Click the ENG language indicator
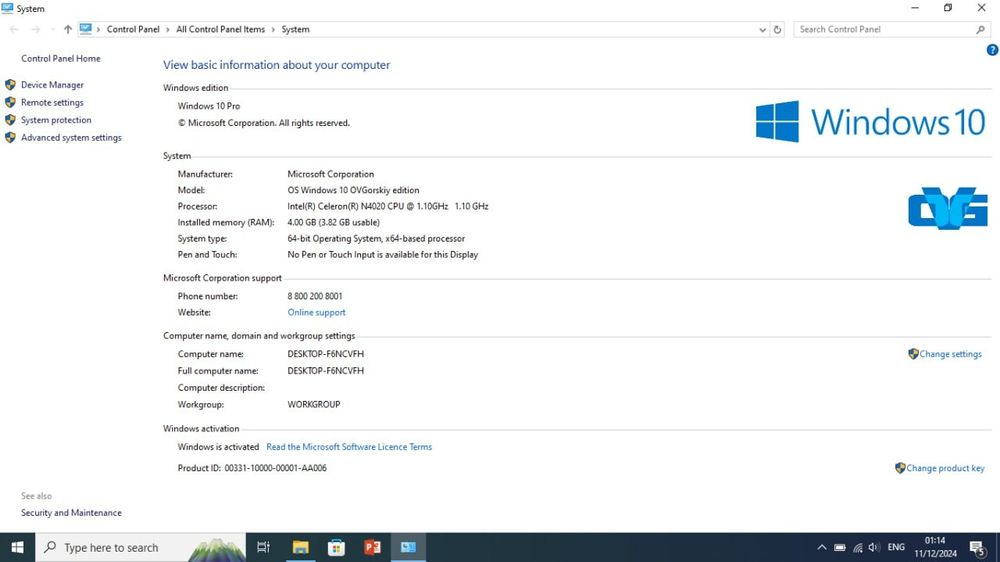 pyautogui.click(x=896, y=547)
